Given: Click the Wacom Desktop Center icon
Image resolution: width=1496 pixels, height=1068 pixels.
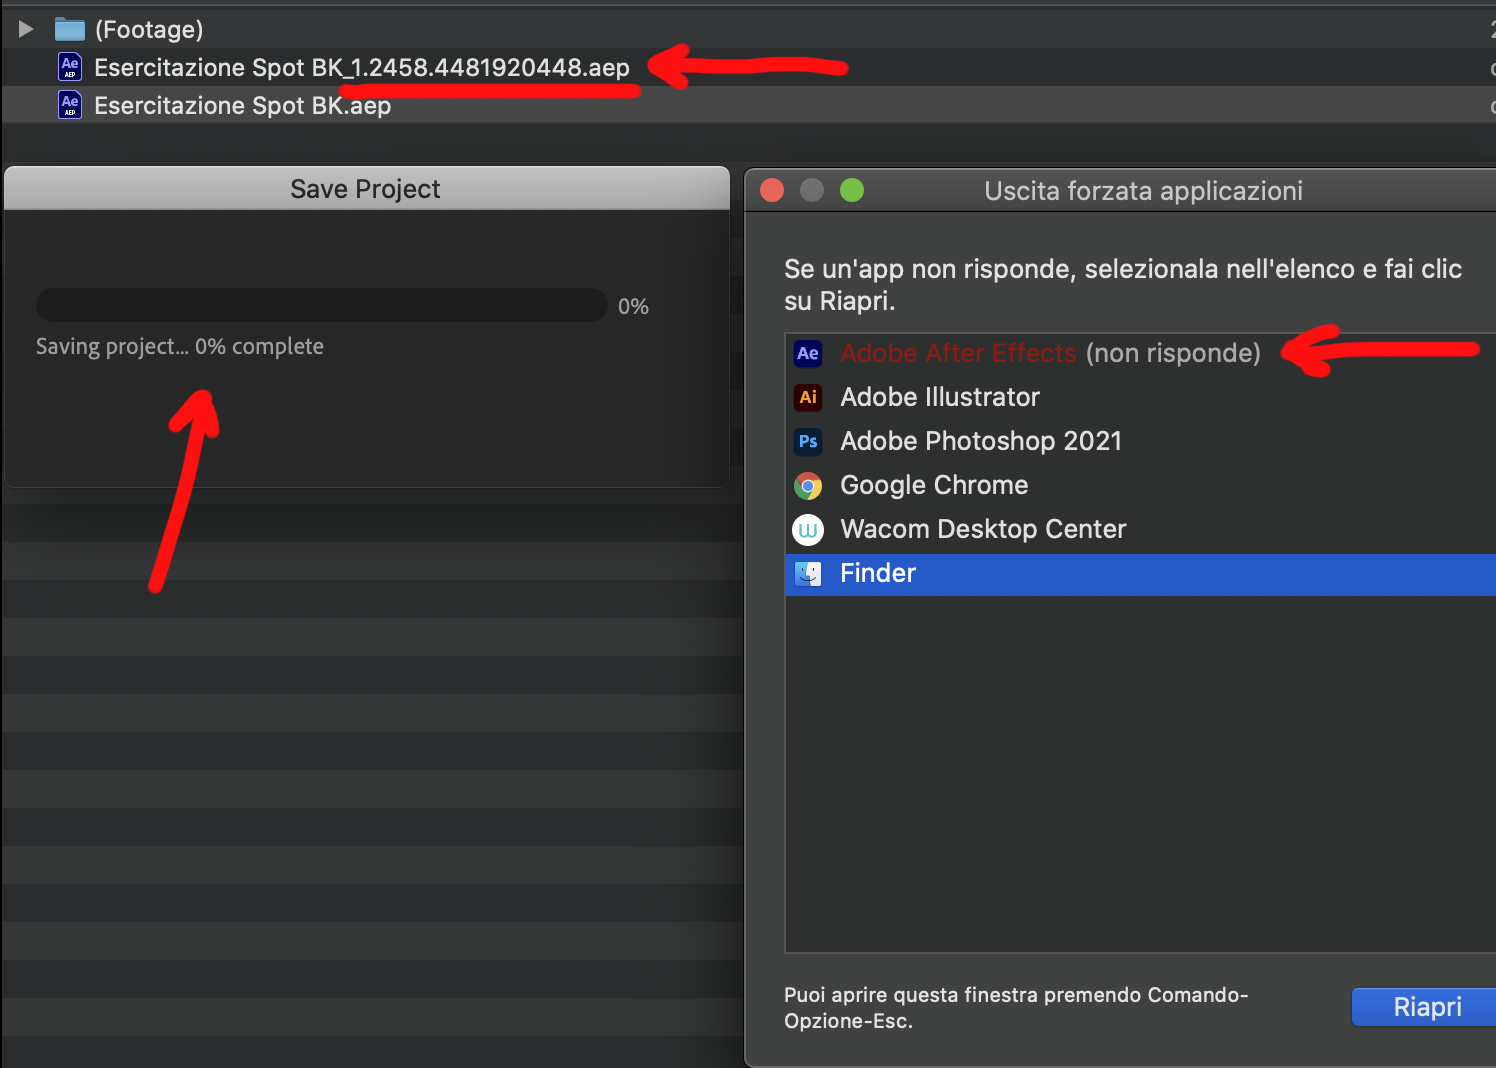Looking at the screenshot, I should click(x=807, y=529).
